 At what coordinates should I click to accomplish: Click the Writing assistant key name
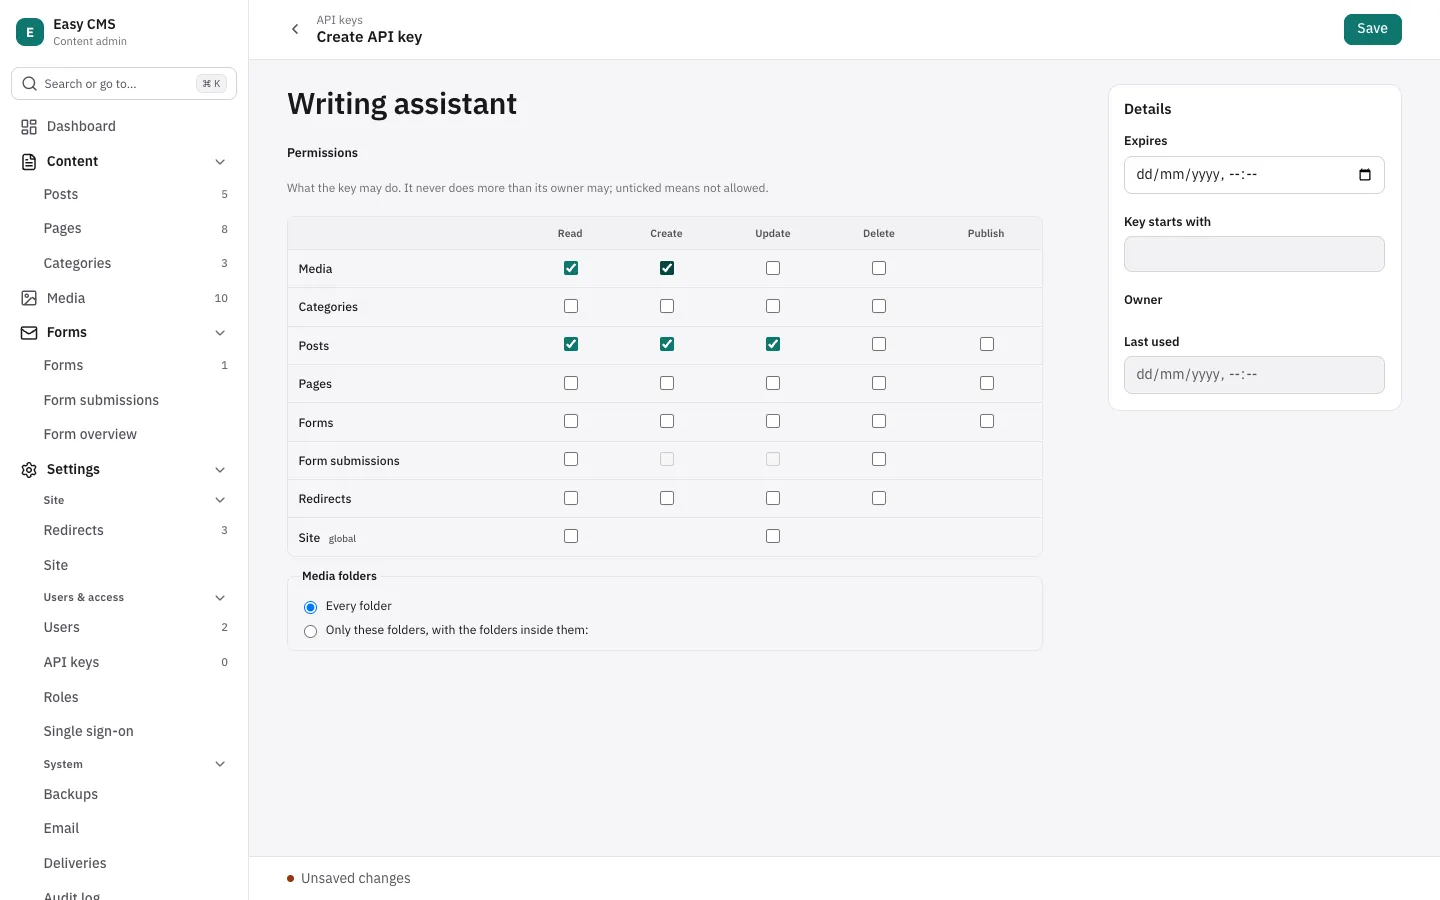(402, 104)
